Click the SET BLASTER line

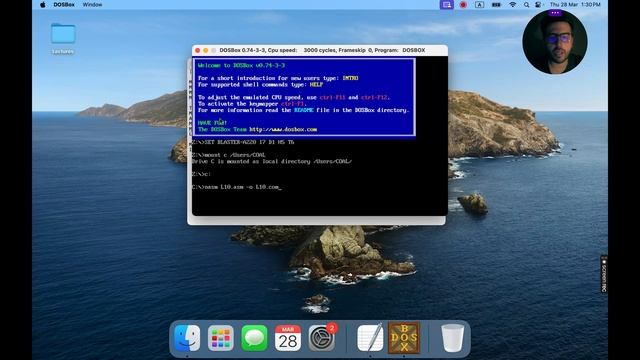pos(243,142)
